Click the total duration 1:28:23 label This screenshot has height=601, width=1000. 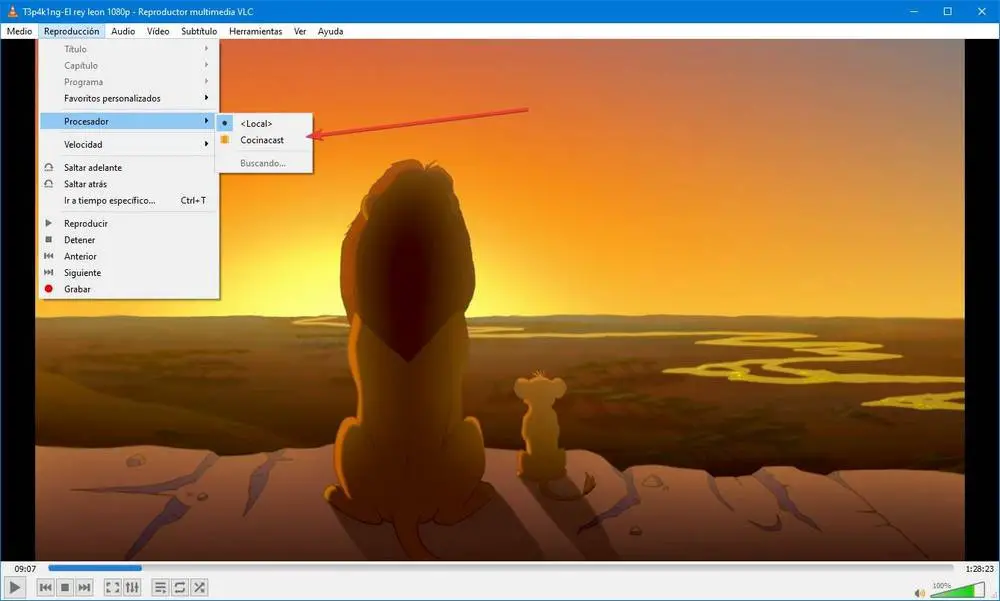point(979,568)
